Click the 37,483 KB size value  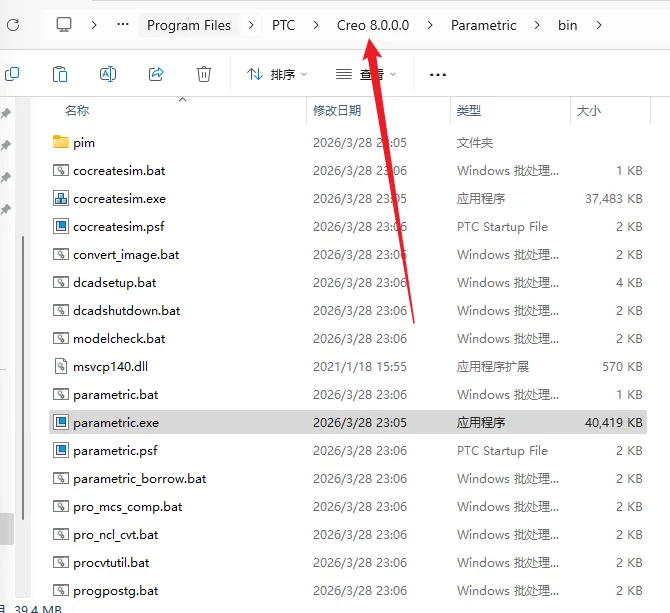(x=614, y=199)
